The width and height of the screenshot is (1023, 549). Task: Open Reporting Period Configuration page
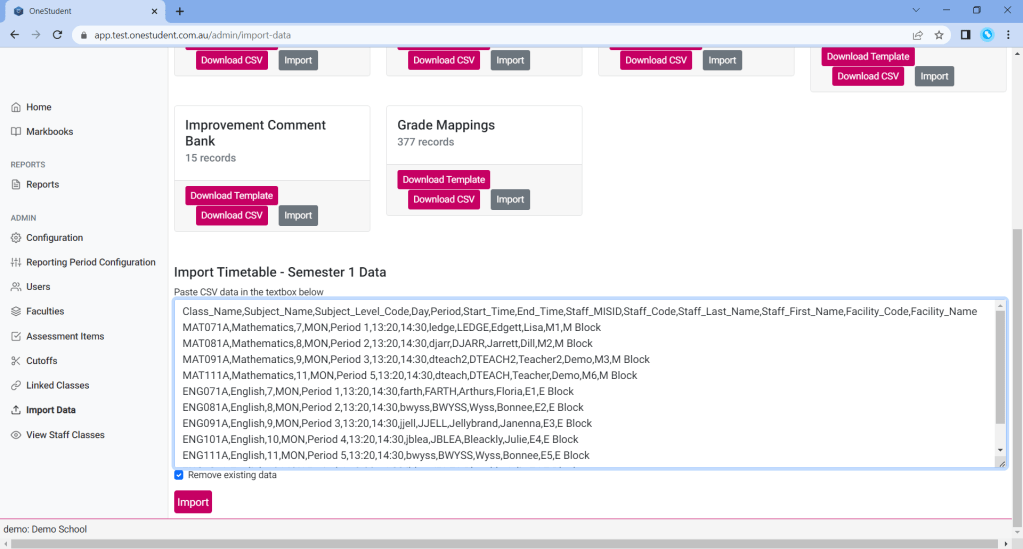pos(90,262)
